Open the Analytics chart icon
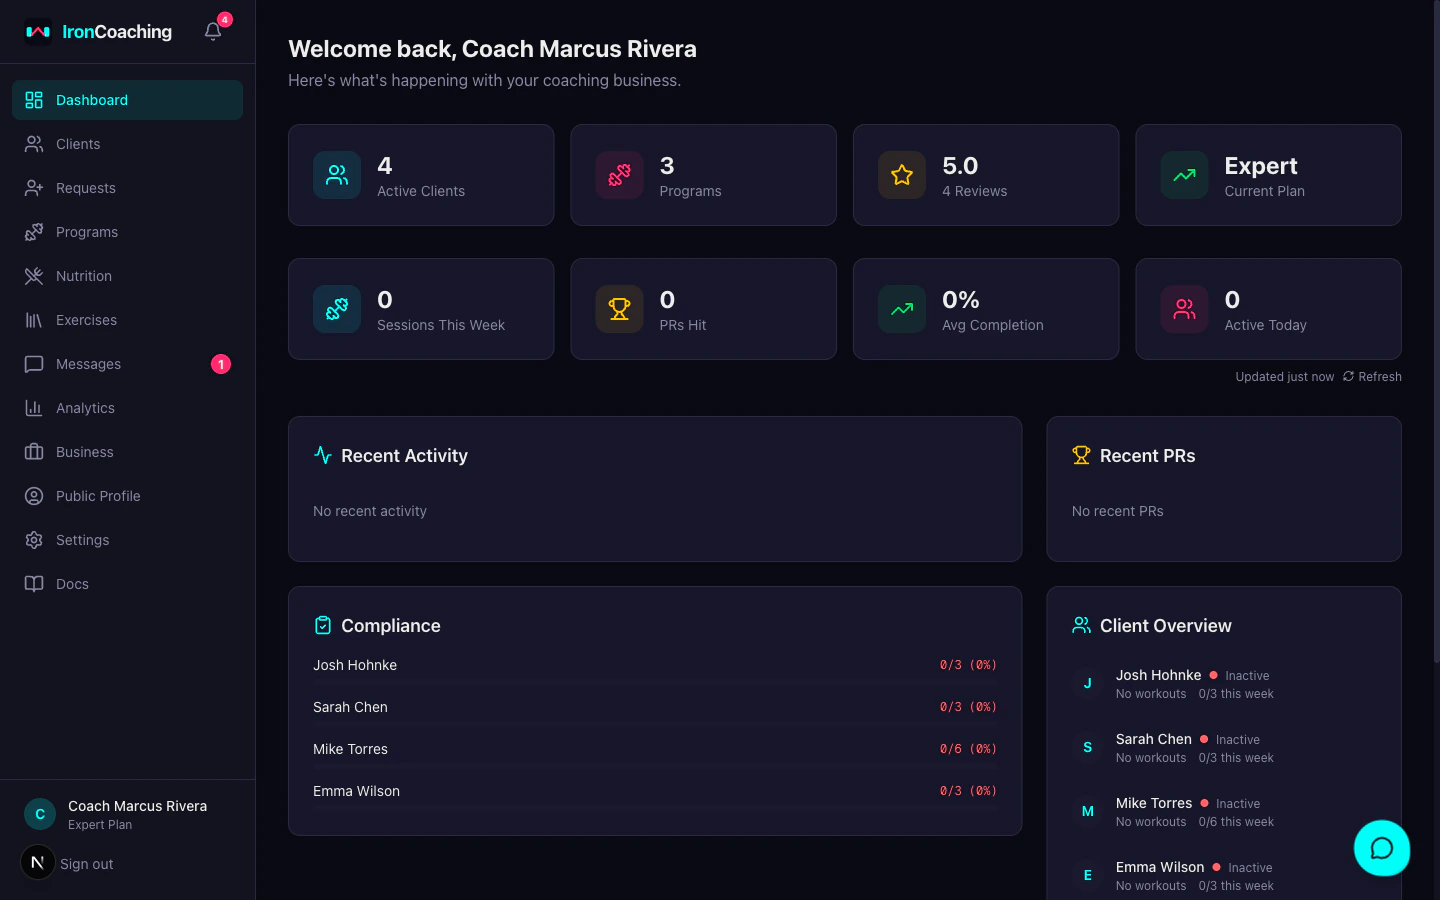The image size is (1440, 900). (x=34, y=408)
